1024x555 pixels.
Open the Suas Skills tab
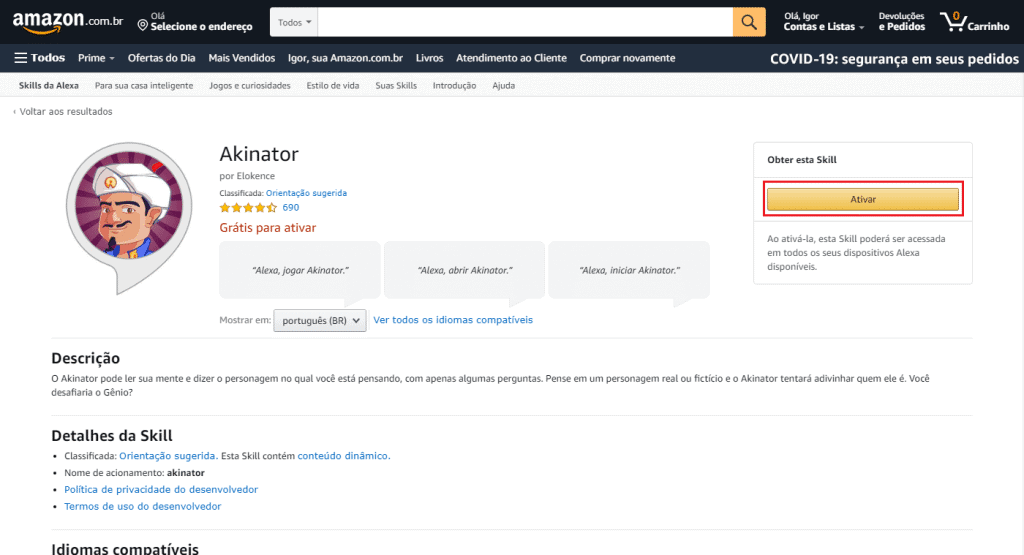[x=396, y=86]
